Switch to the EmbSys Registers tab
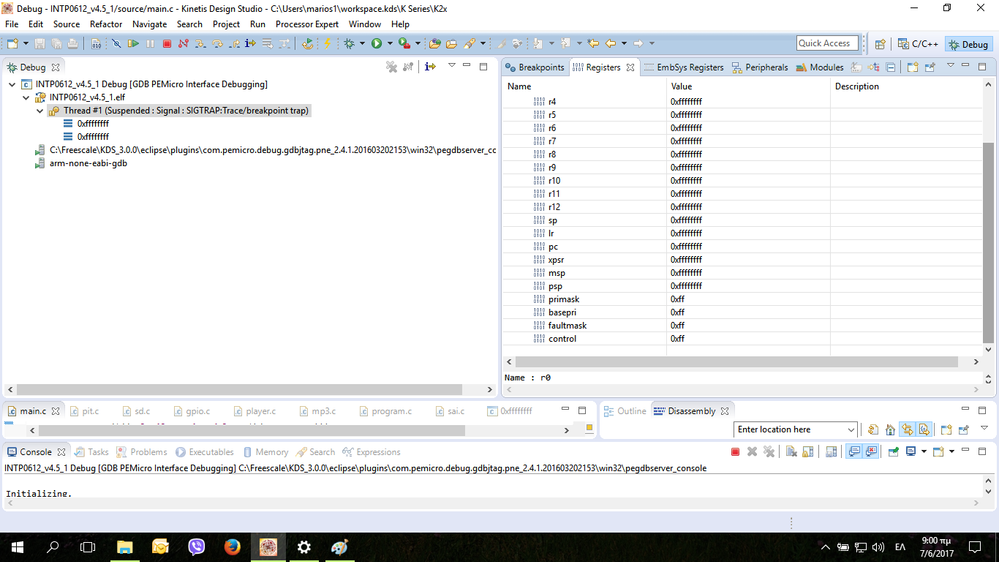 point(684,68)
